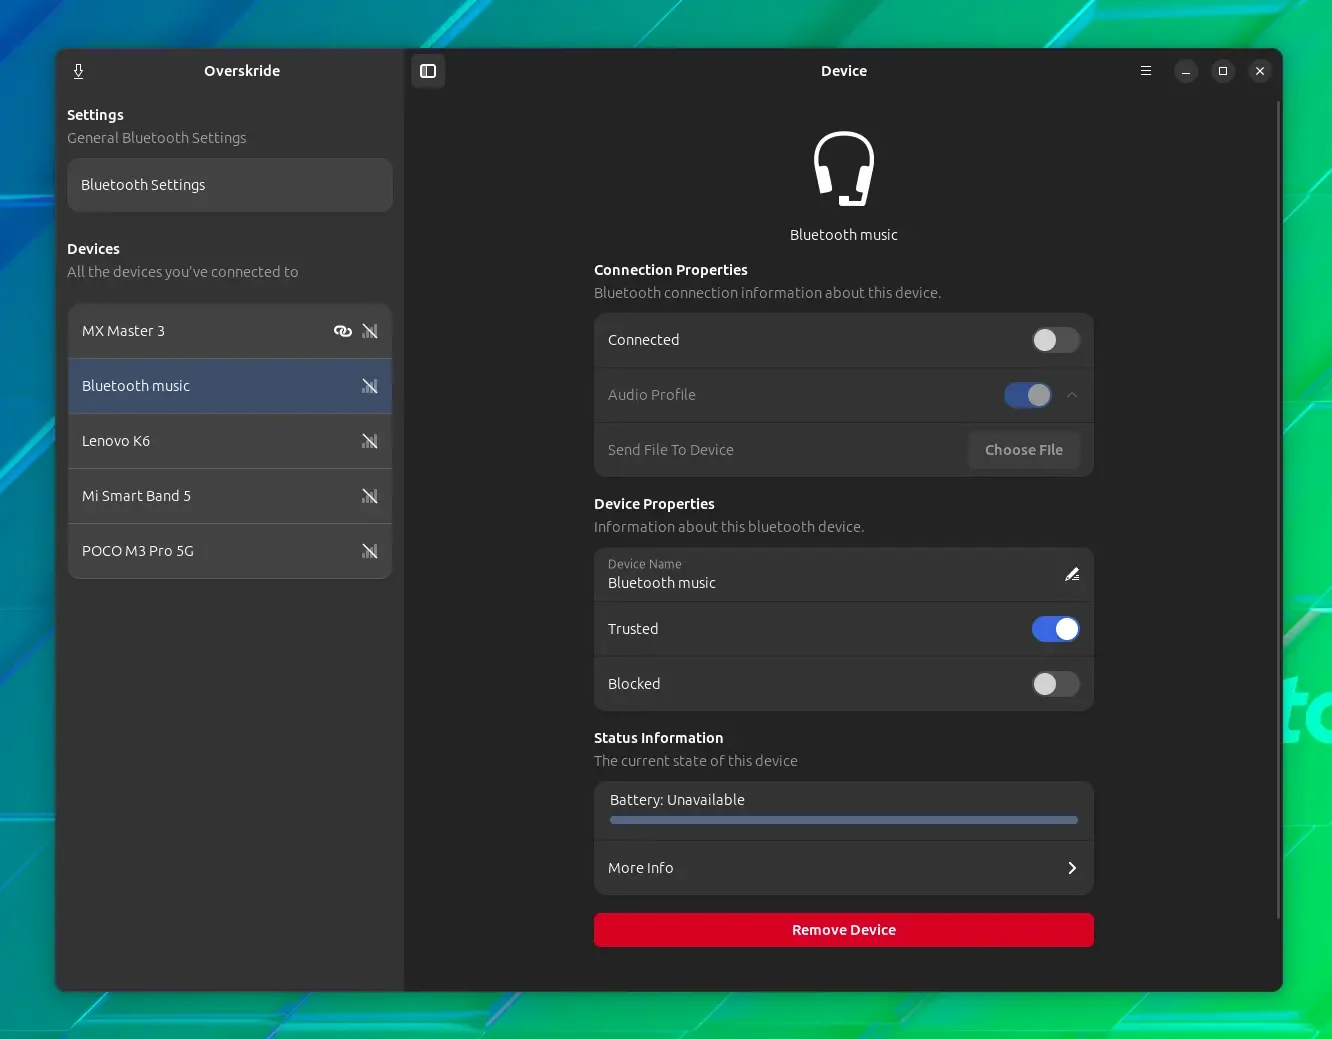Collapse the Audio Profile chevron
The height and width of the screenshot is (1039, 1332).
point(1072,395)
